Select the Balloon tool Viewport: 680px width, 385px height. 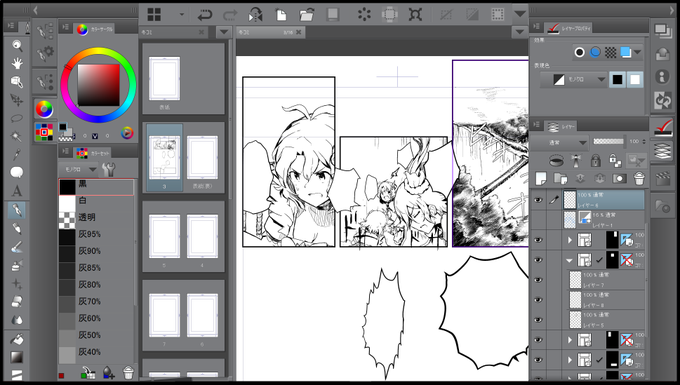pyautogui.click(x=17, y=173)
